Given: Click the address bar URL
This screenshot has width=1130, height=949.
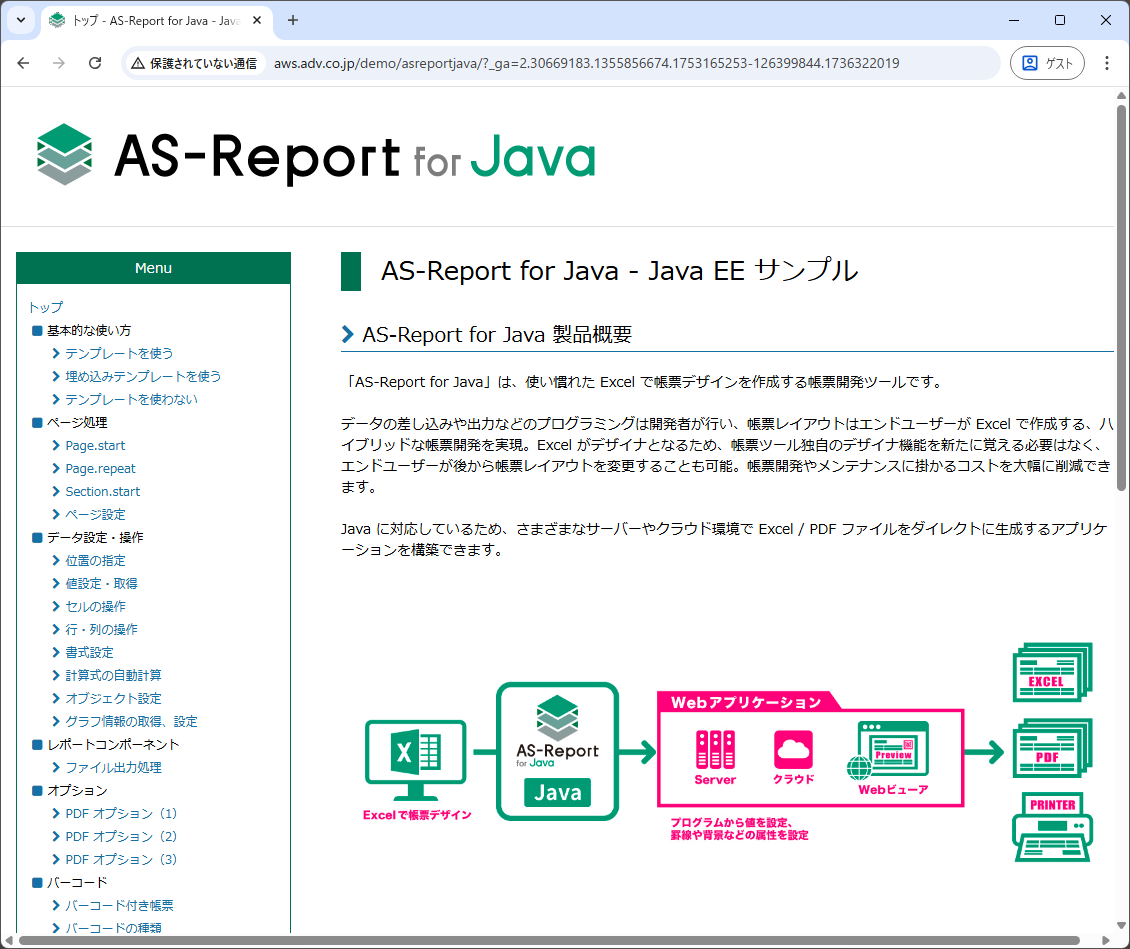Looking at the screenshot, I should (x=586, y=63).
